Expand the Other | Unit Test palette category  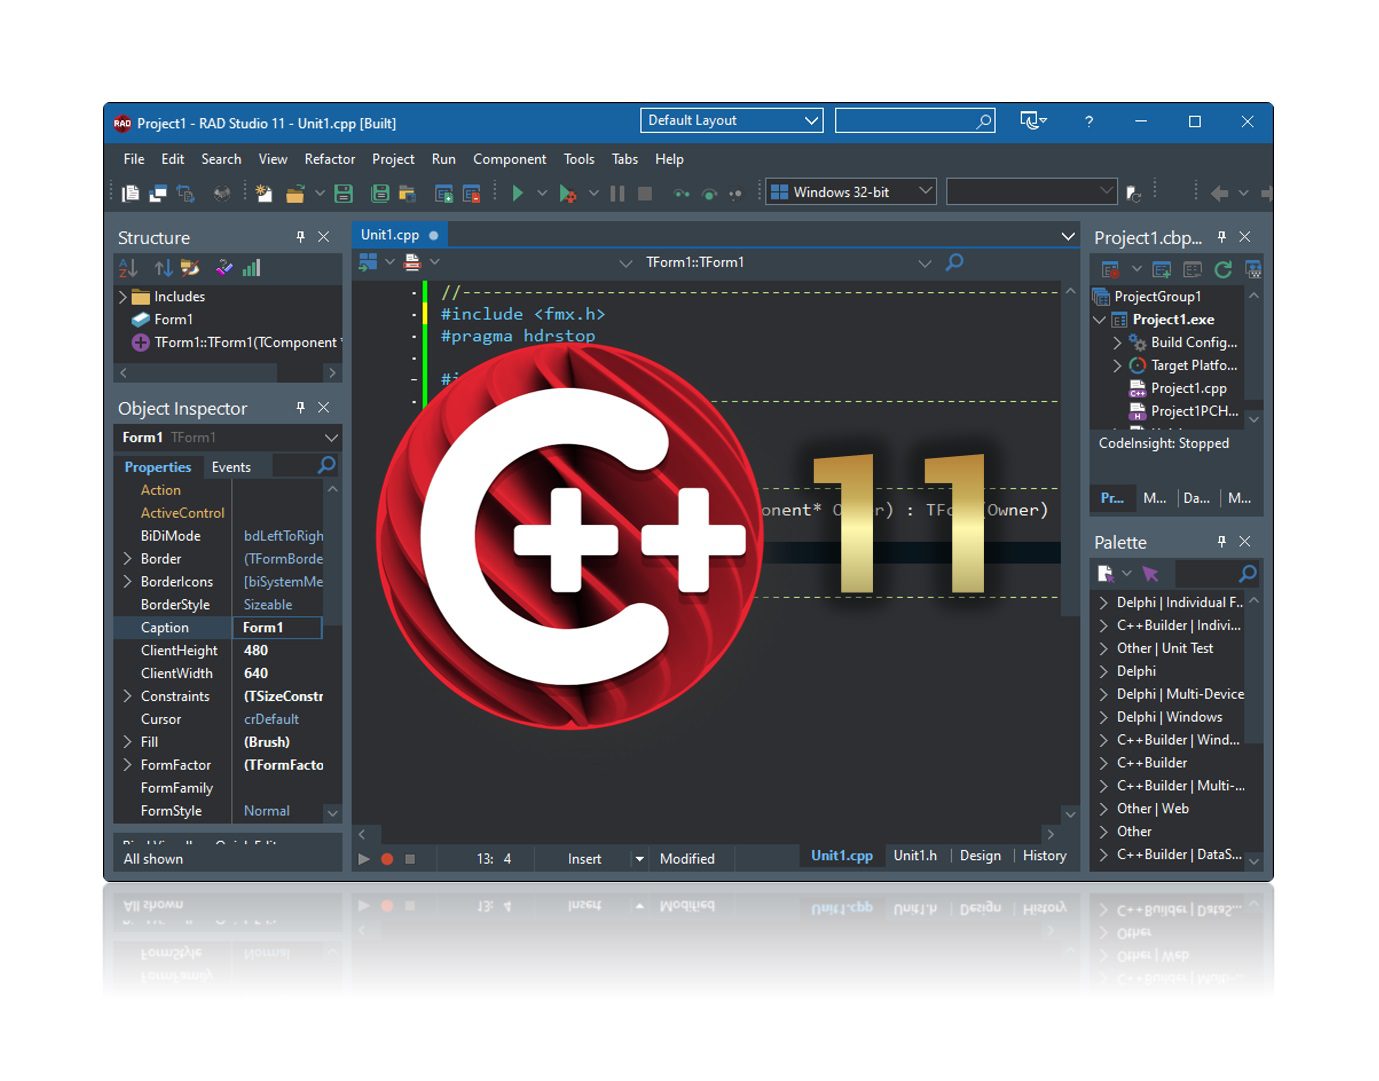click(x=1103, y=648)
